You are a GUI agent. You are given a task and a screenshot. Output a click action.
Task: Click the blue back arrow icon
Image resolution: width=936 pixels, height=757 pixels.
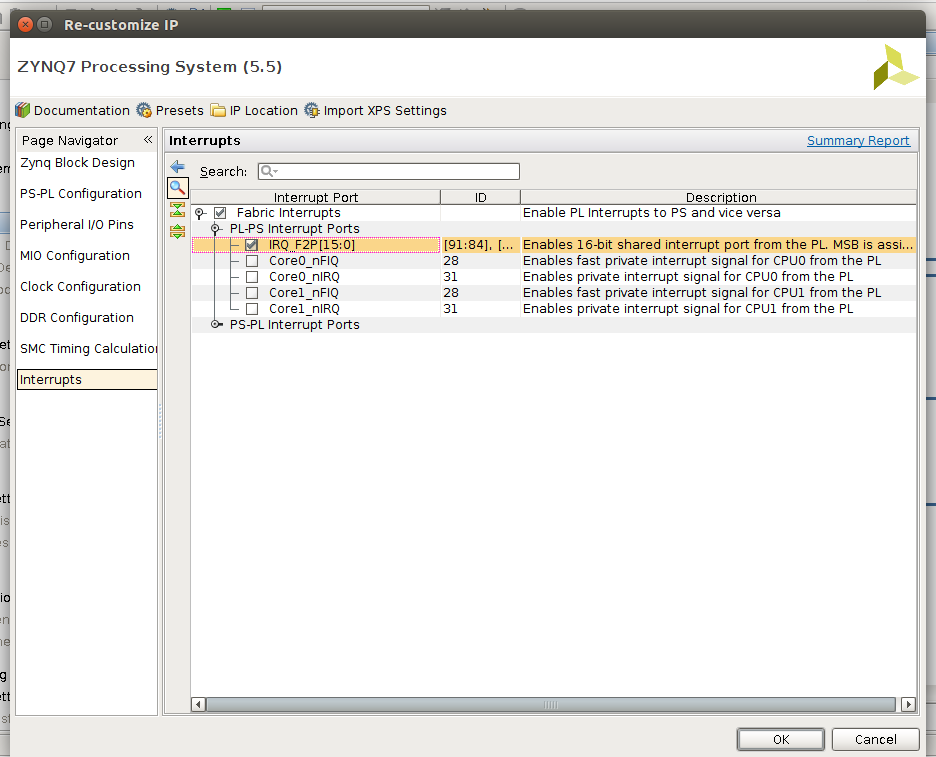pos(177,167)
